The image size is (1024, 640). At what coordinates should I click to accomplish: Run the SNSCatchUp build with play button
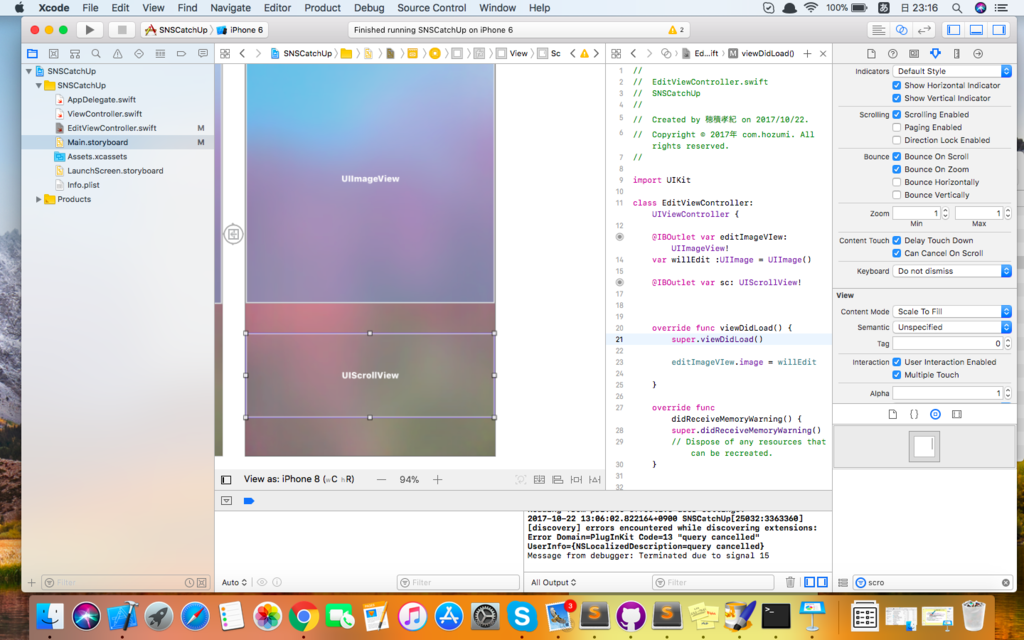point(89,29)
